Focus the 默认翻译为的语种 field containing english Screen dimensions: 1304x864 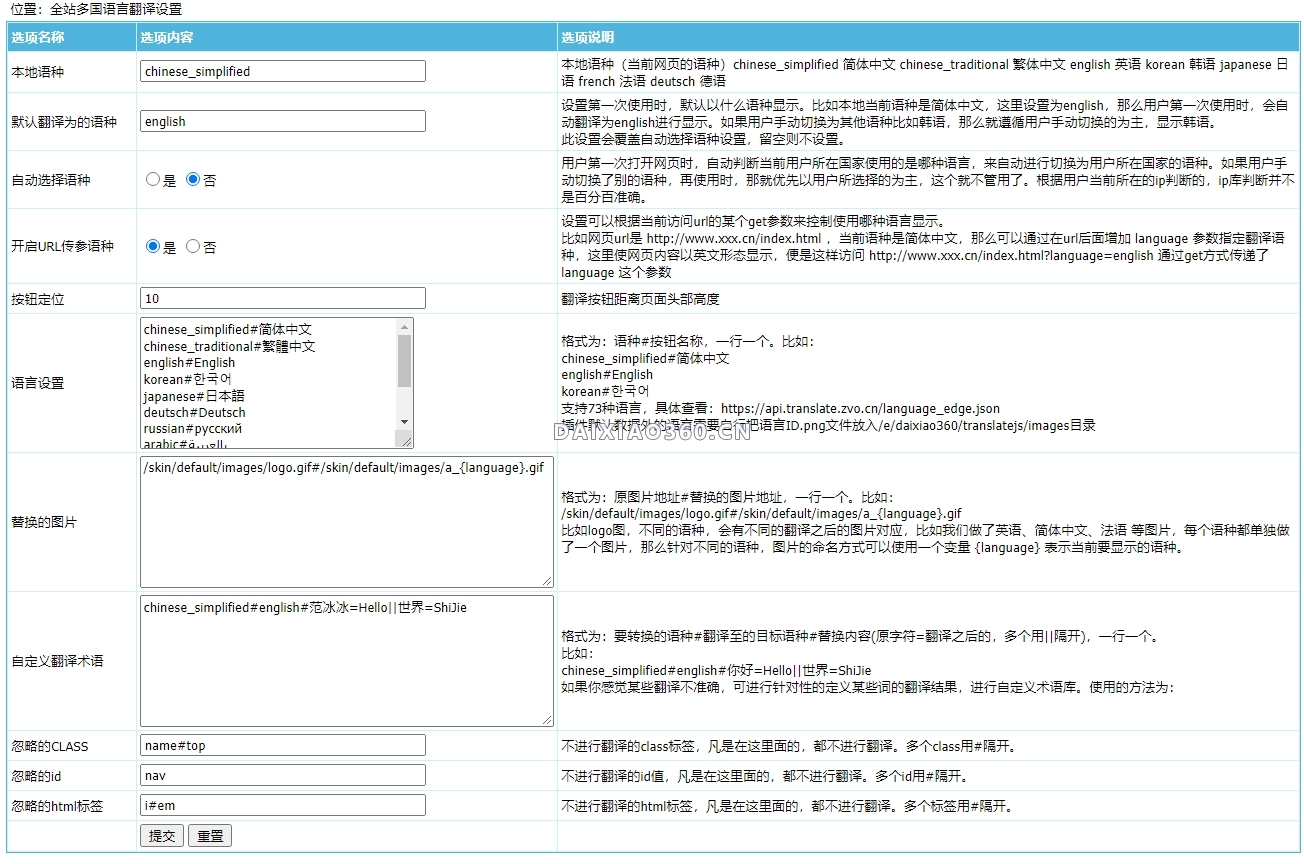pos(282,122)
